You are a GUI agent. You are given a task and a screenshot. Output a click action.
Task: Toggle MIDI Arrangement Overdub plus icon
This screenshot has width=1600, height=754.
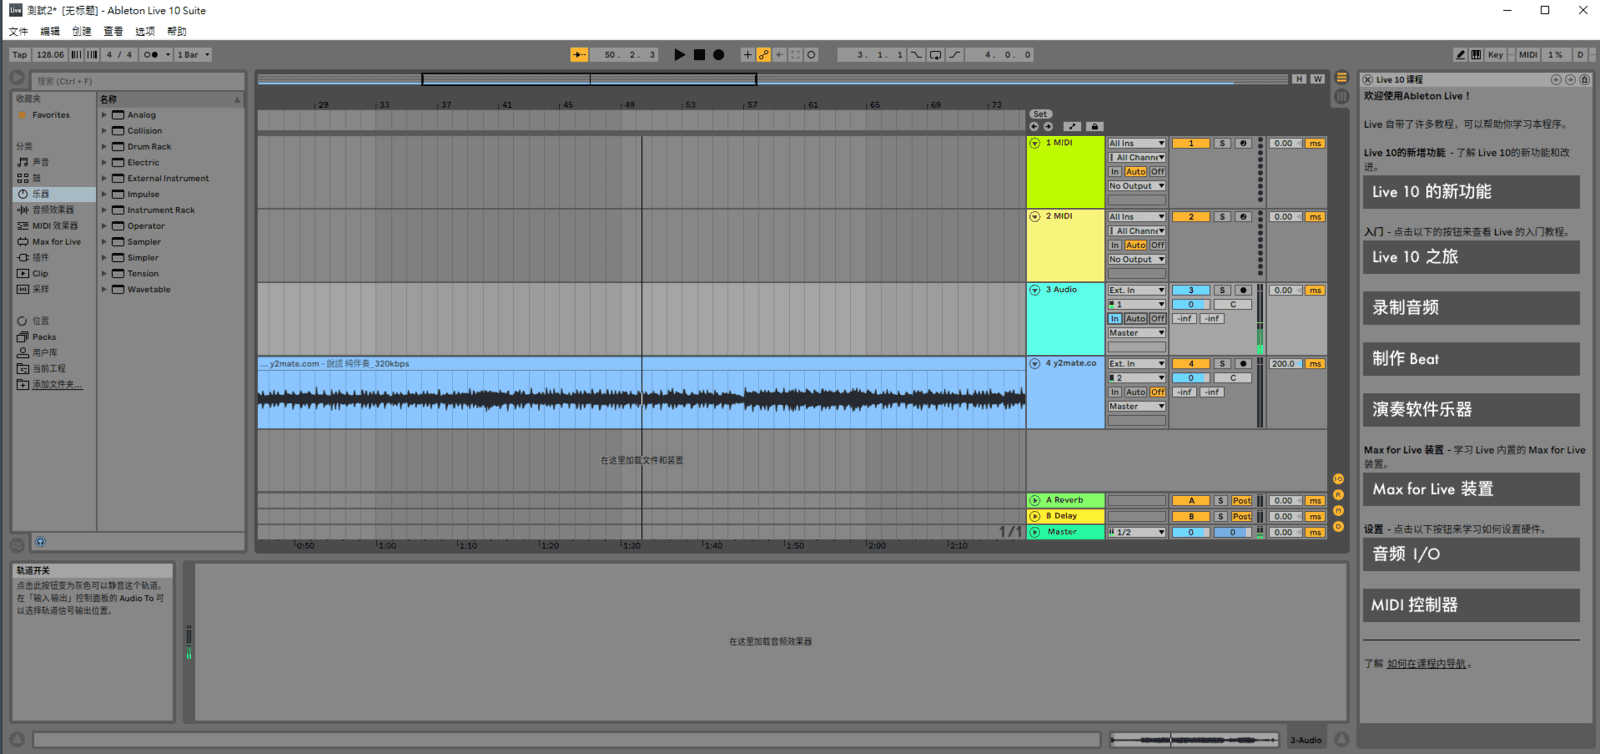(x=747, y=55)
